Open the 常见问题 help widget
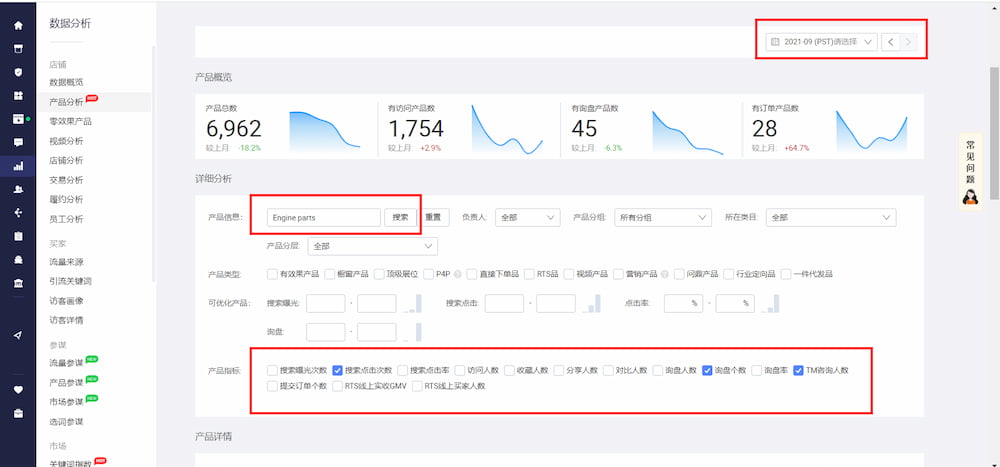This screenshot has width=1000, height=467. pos(969,170)
